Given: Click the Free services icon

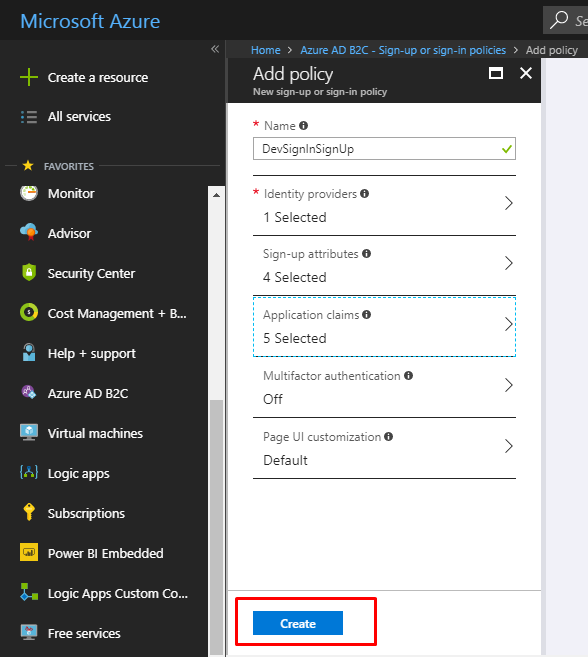Looking at the screenshot, I should [x=29, y=632].
